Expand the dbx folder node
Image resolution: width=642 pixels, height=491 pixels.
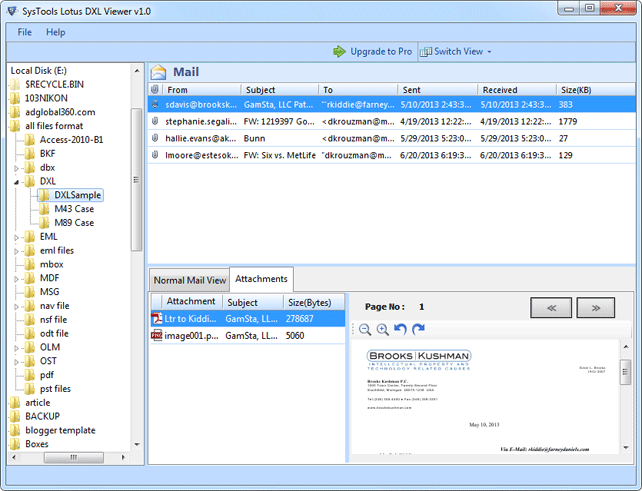coord(16,168)
